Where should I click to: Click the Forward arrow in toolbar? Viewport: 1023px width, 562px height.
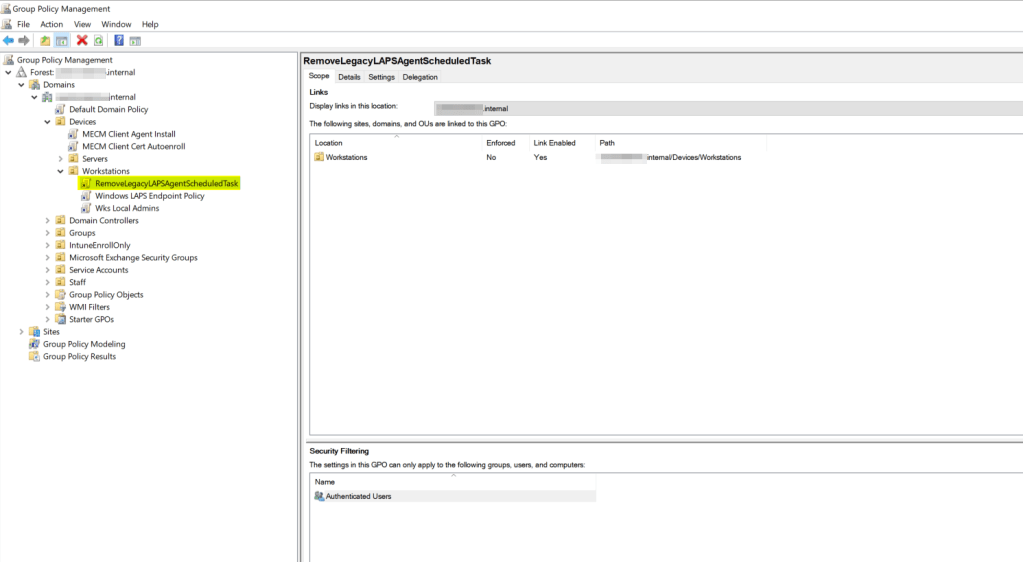(24, 41)
